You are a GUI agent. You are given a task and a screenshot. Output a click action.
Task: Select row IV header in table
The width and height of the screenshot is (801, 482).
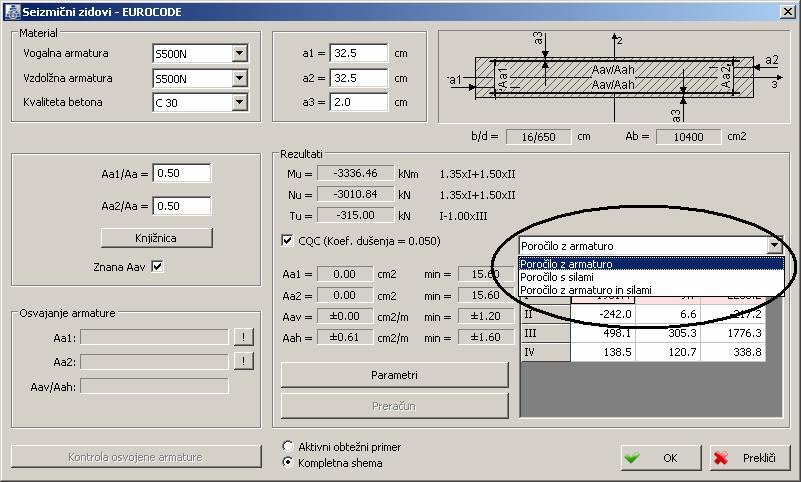[x=546, y=352]
